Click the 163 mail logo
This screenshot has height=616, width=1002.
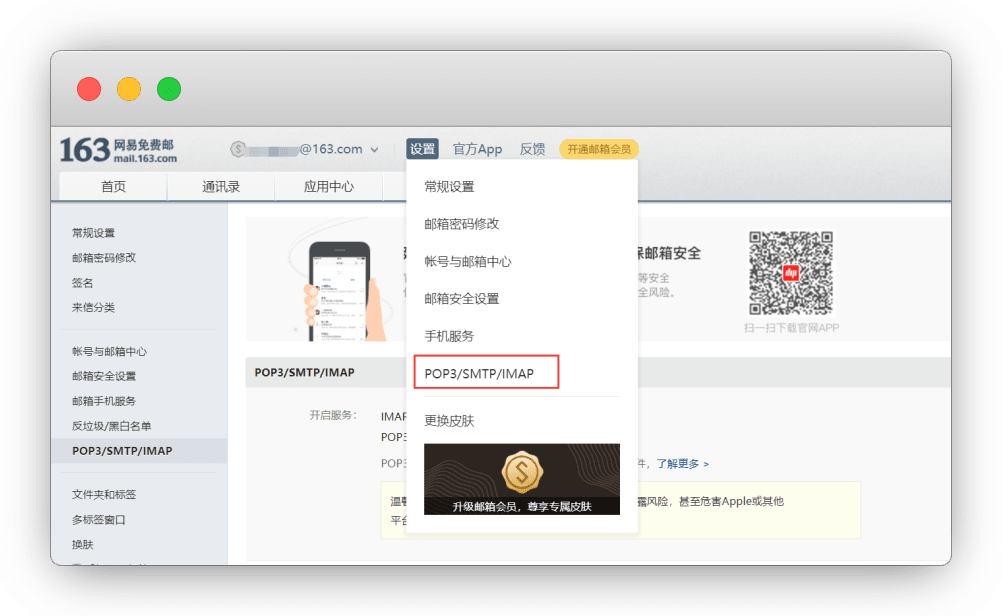pyautogui.click(x=118, y=150)
